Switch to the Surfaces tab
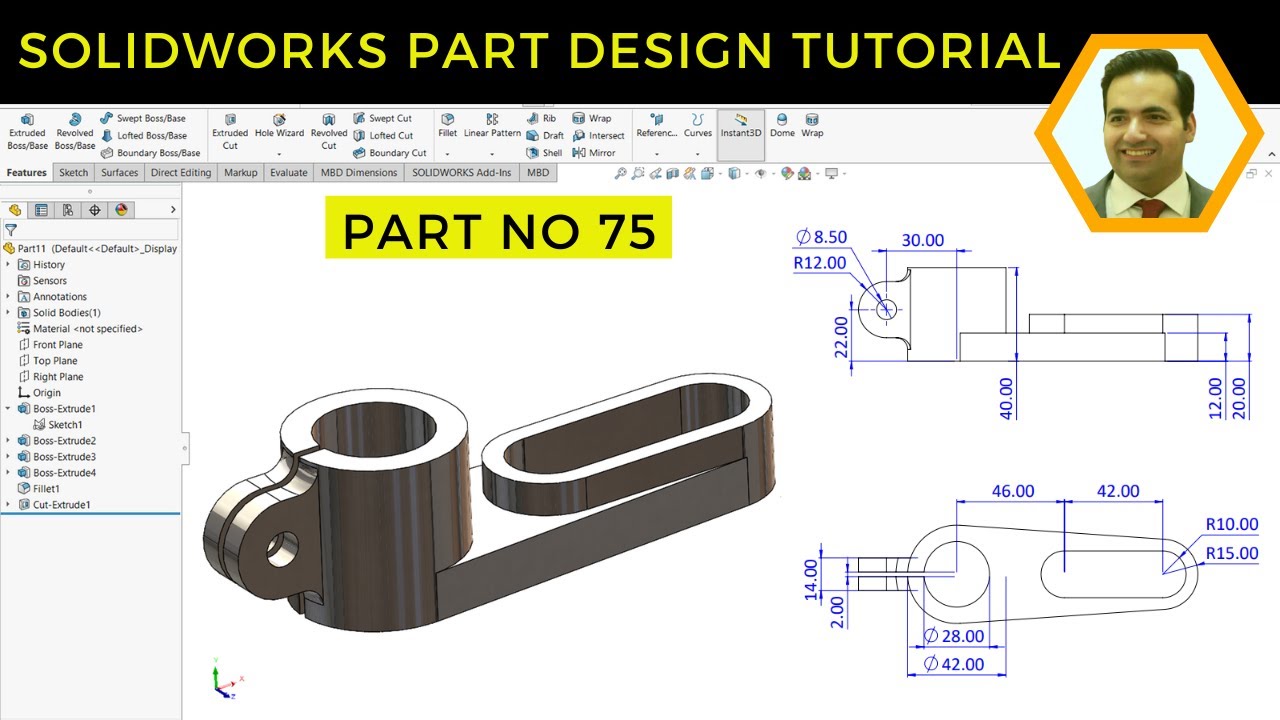This screenshot has height=720, width=1280. [119, 173]
